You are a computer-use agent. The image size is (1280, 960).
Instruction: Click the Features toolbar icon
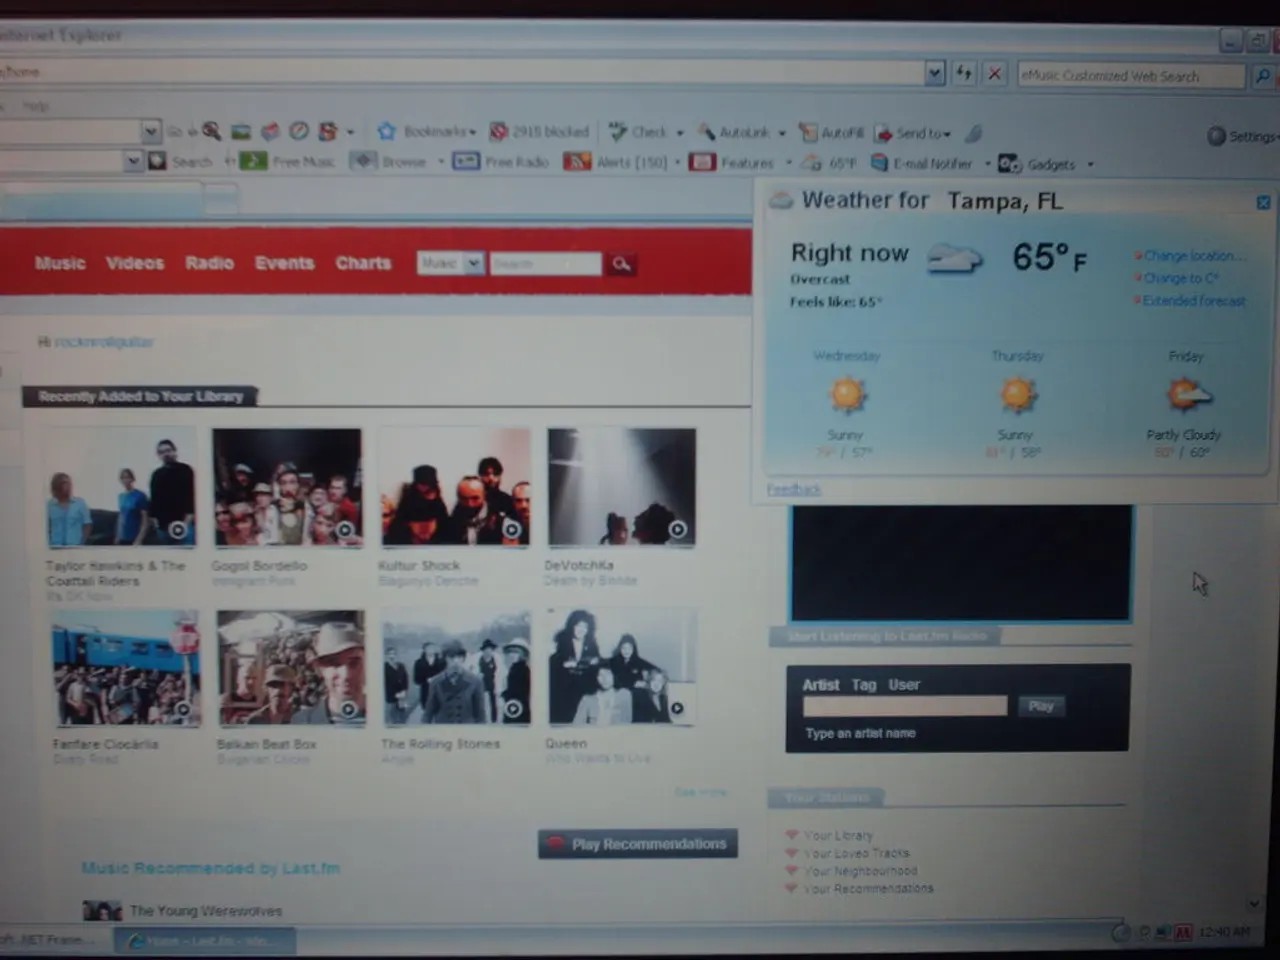pyautogui.click(x=703, y=162)
